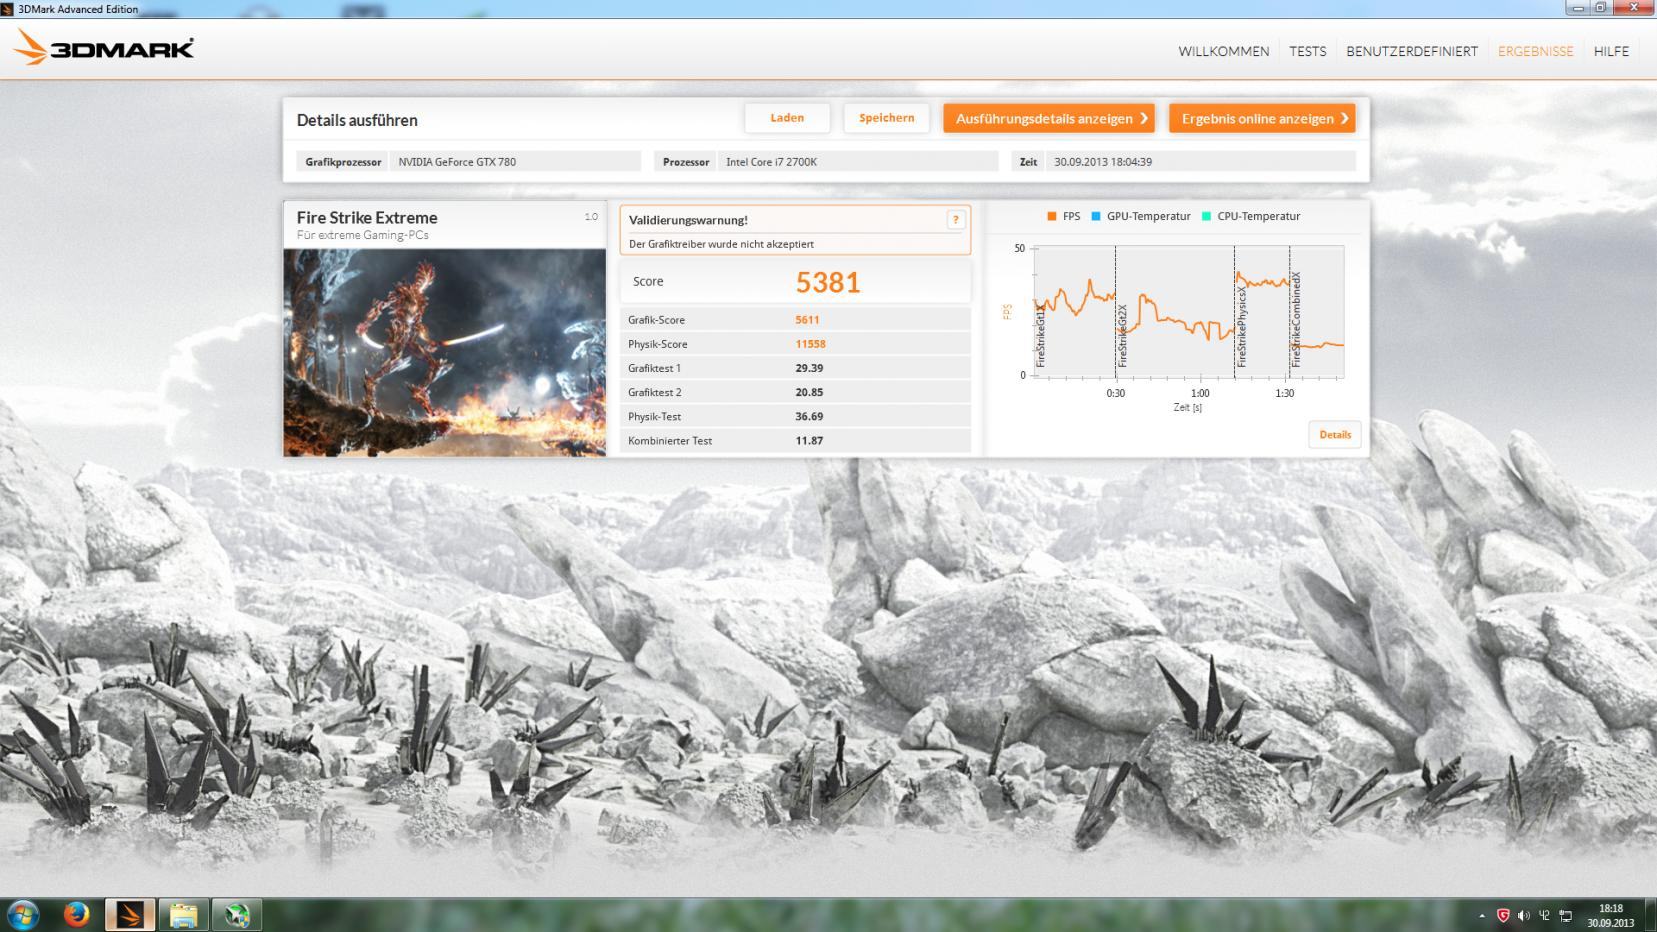The width and height of the screenshot is (1657, 932).
Task: Click the Laden button
Action: pos(787,118)
